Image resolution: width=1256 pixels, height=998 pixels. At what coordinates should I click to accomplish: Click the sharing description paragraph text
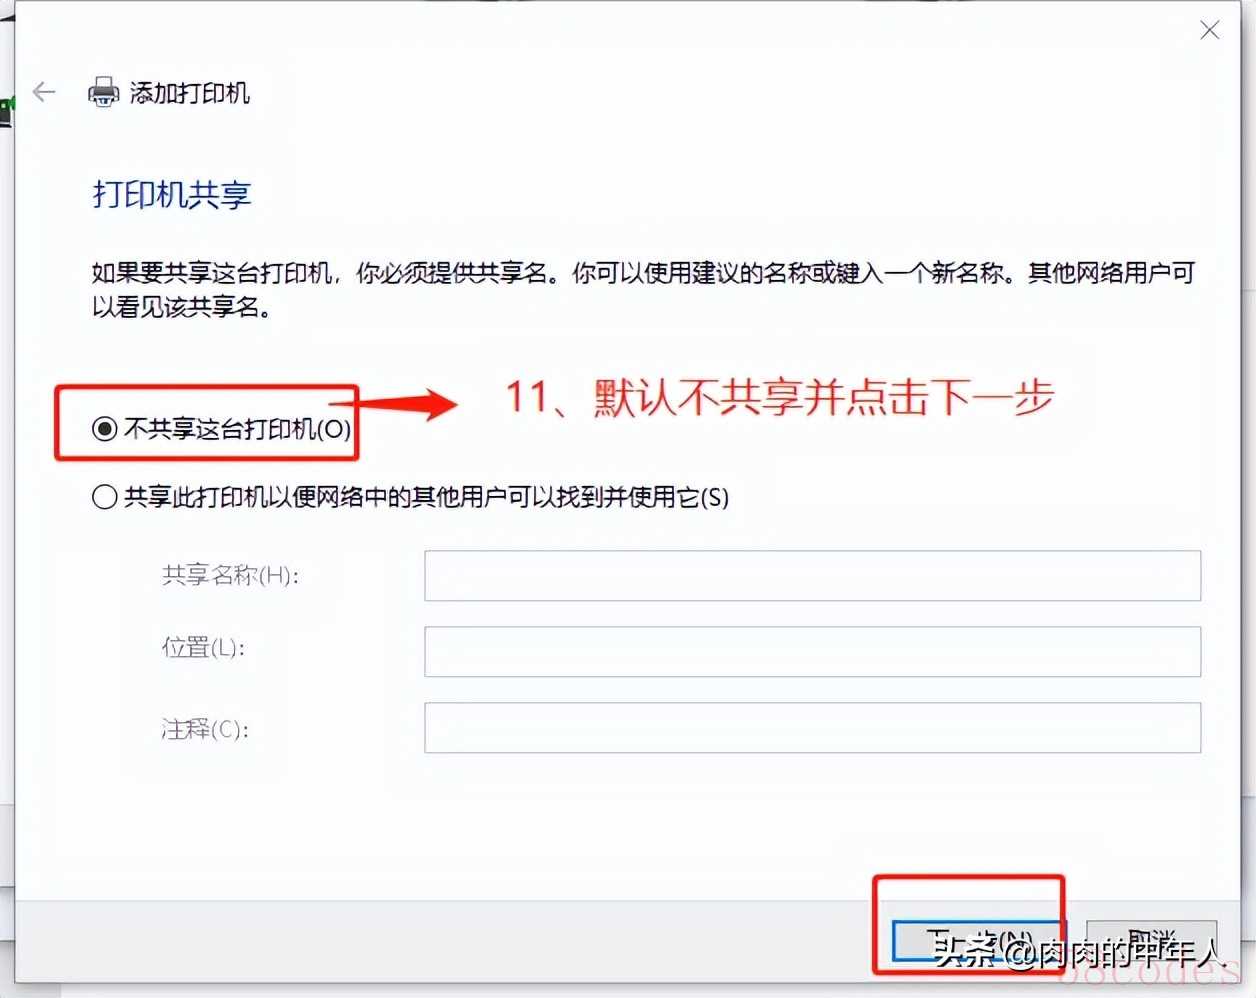[643, 289]
